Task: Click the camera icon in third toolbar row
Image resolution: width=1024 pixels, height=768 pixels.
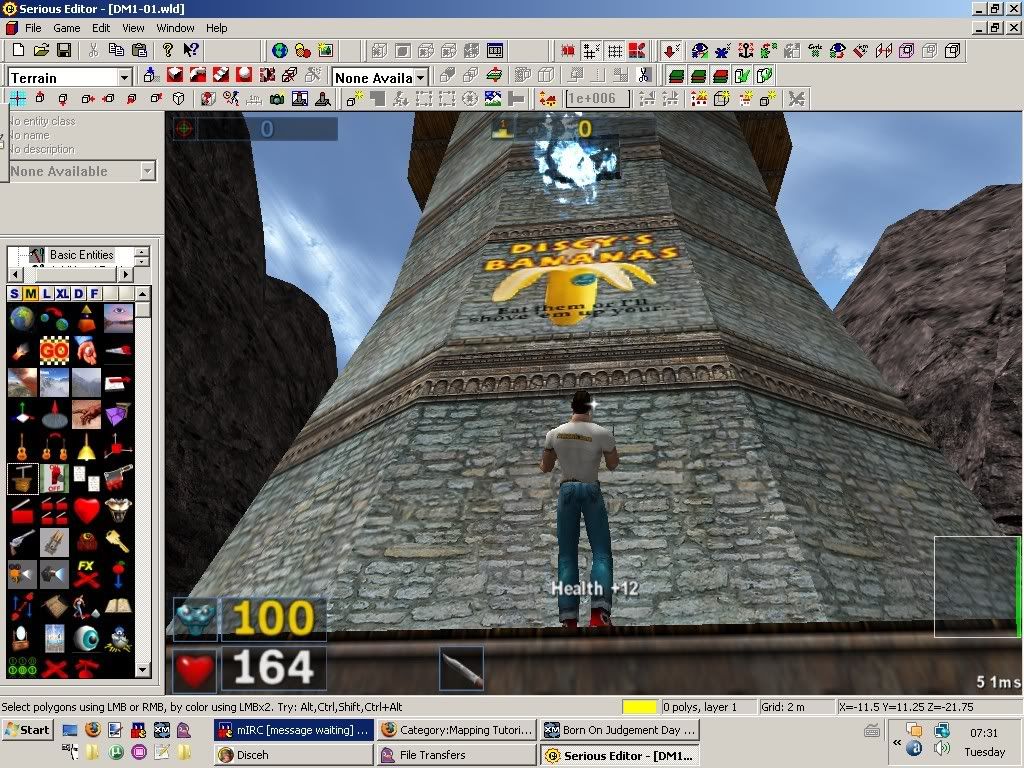Action: click(277, 99)
